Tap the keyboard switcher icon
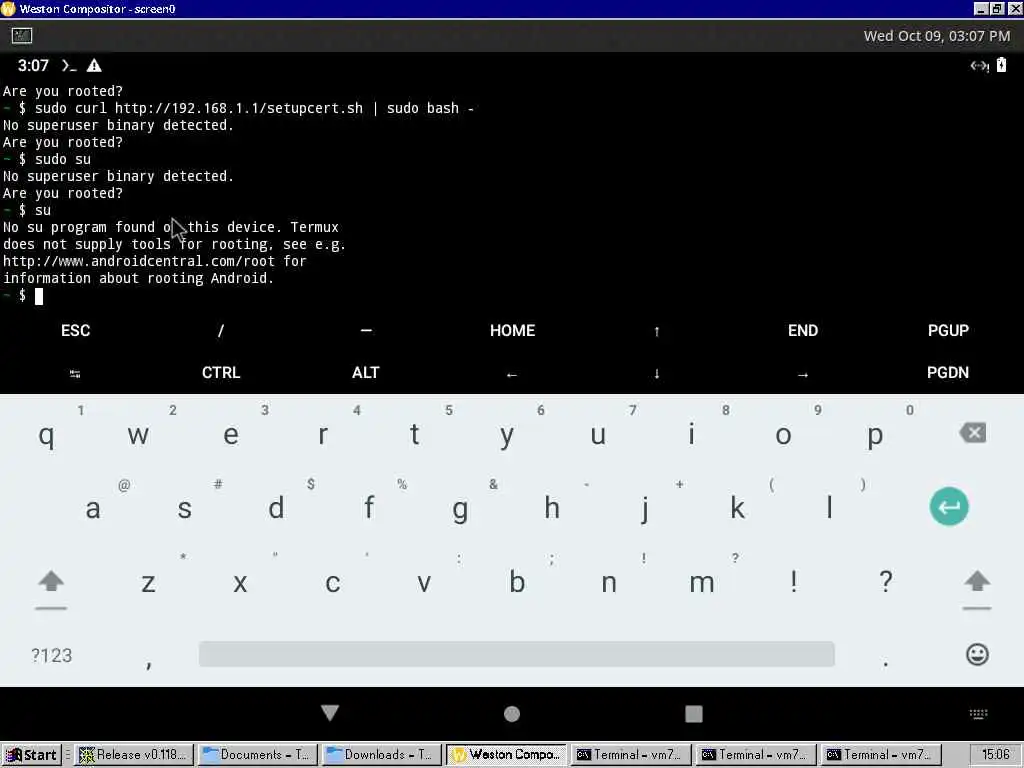 (978, 714)
